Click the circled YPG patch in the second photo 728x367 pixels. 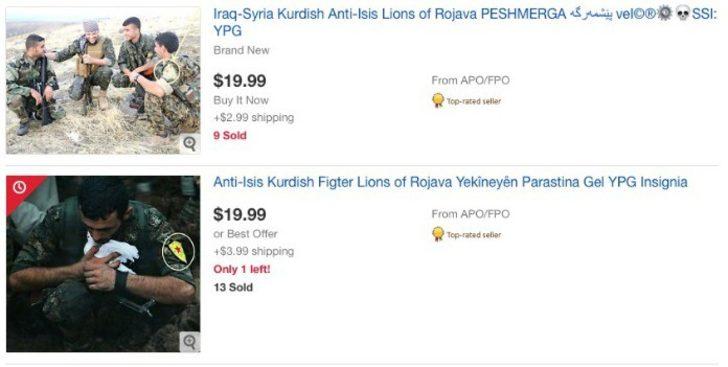point(178,253)
